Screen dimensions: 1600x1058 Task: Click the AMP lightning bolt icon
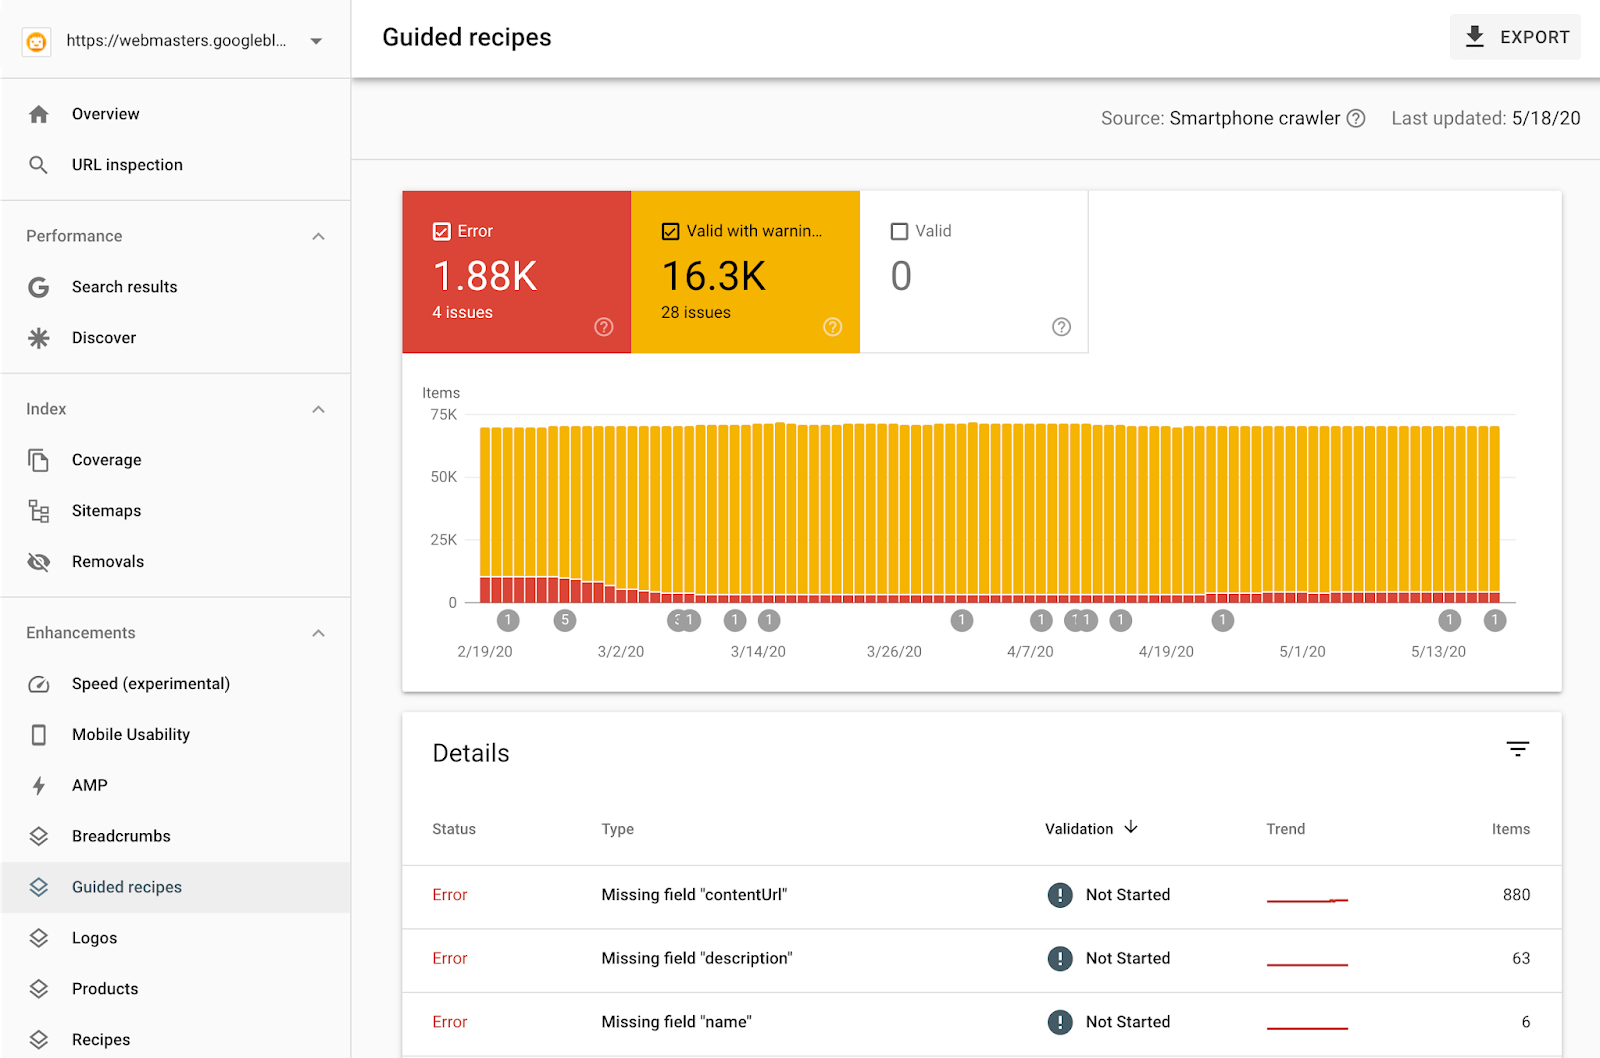pyautogui.click(x=38, y=785)
